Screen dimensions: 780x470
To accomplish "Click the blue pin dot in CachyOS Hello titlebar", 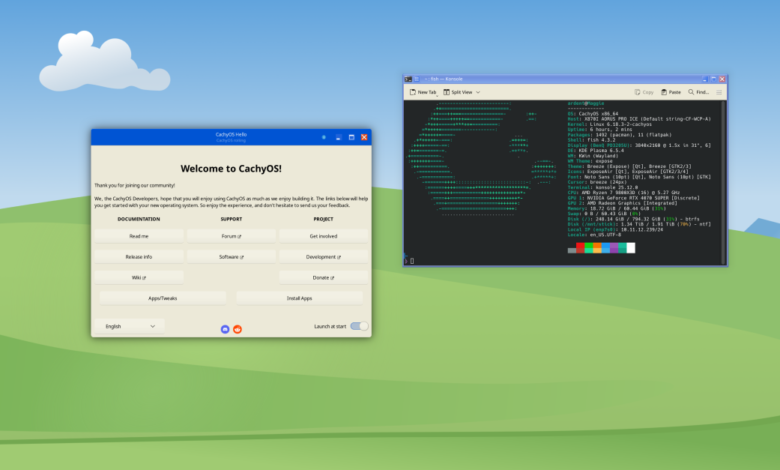I will click(324, 137).
